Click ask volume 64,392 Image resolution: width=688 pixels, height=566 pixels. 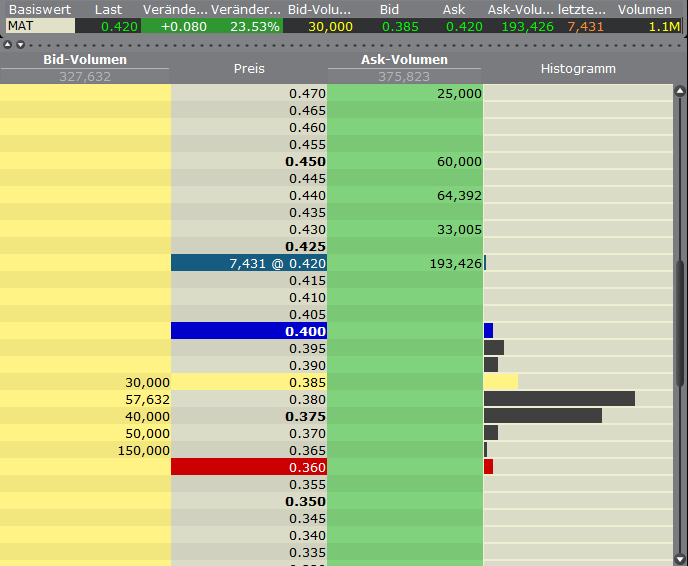pos(459,196)
